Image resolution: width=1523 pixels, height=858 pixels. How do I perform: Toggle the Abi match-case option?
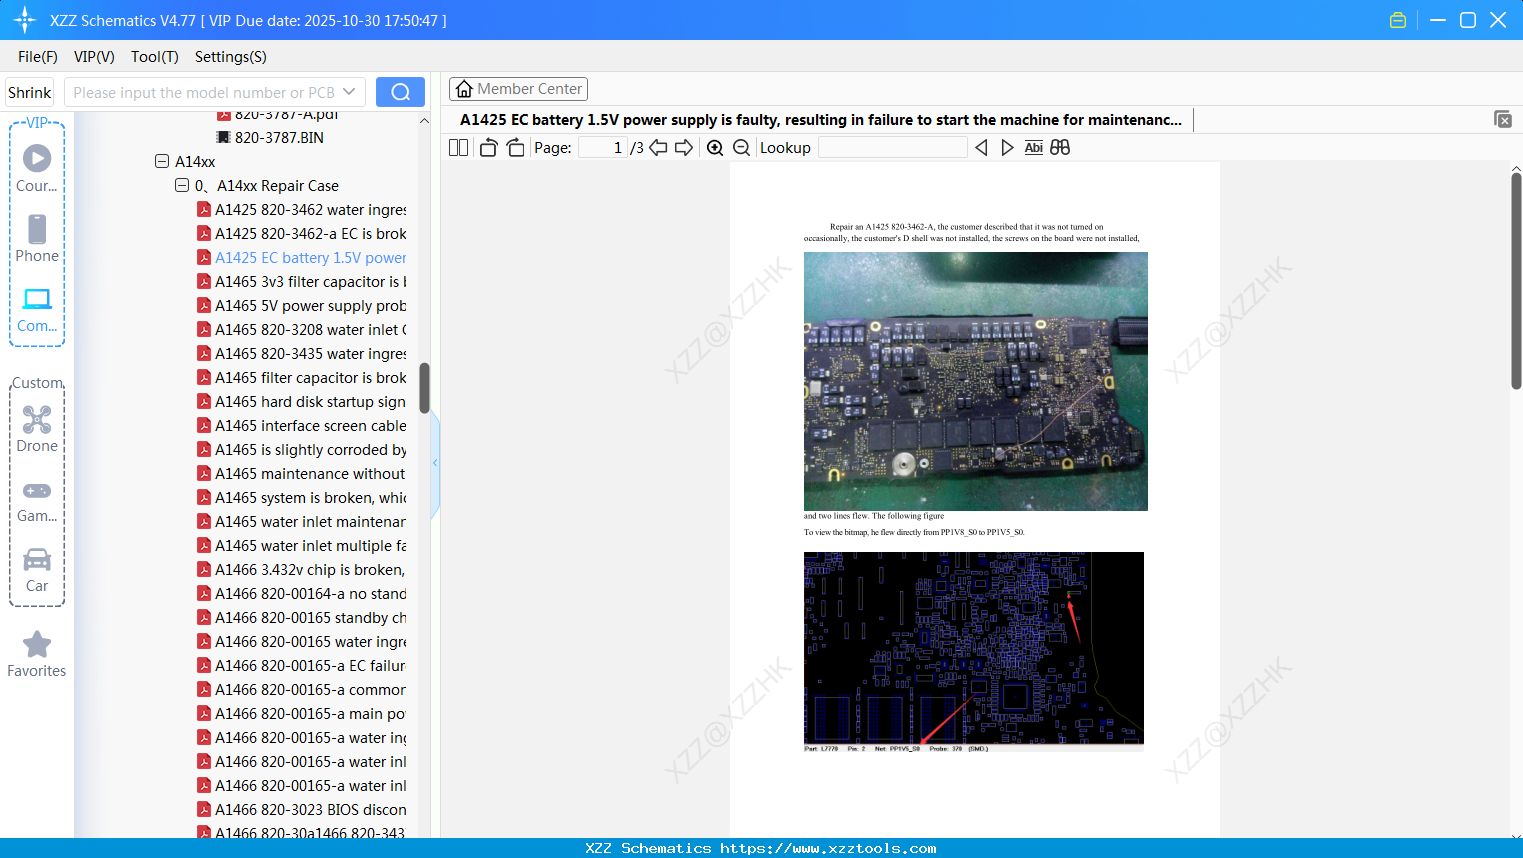(1034, 148)
